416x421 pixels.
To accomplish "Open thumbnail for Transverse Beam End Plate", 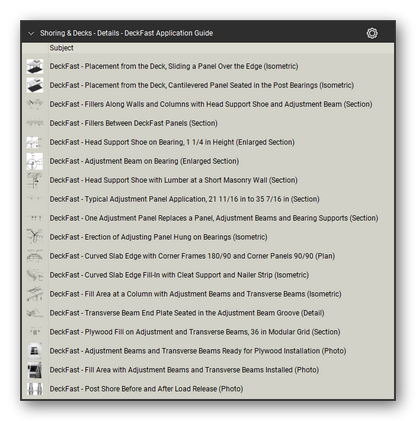I will [35, 313].
